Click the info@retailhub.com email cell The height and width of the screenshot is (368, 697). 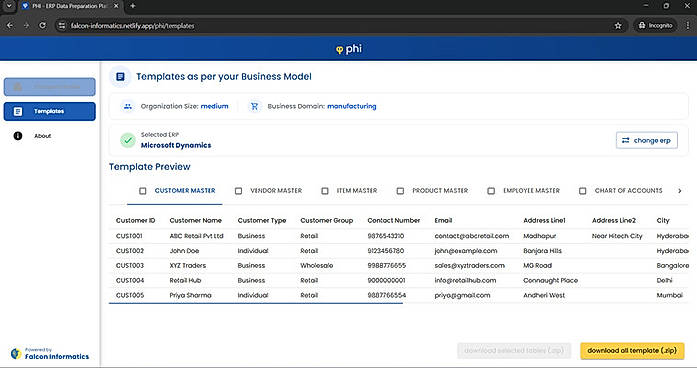pyautogui.click(x=465, y=280)
